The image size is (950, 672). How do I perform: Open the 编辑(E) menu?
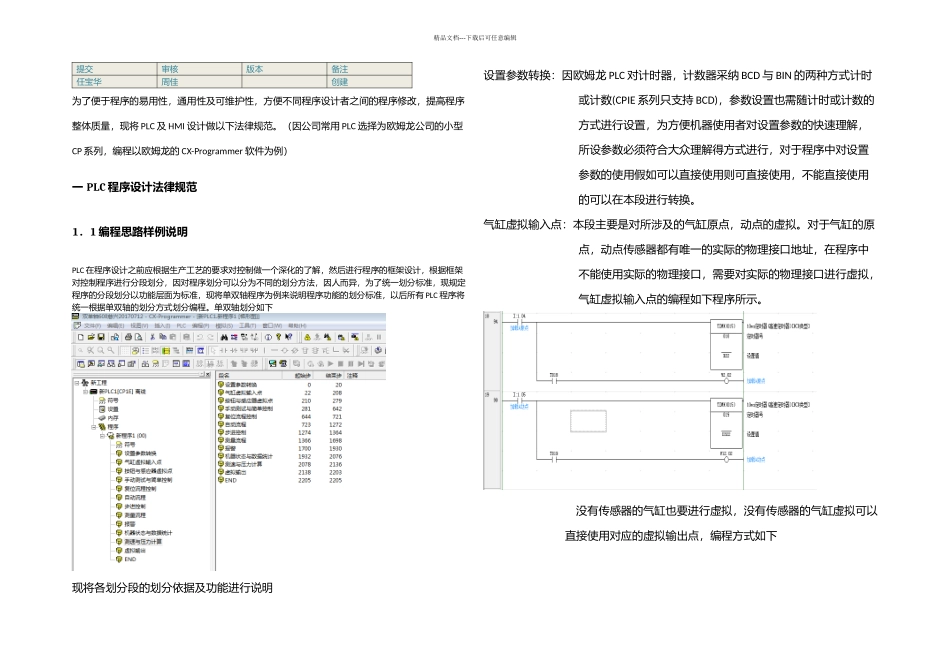[x=115, y=326]
